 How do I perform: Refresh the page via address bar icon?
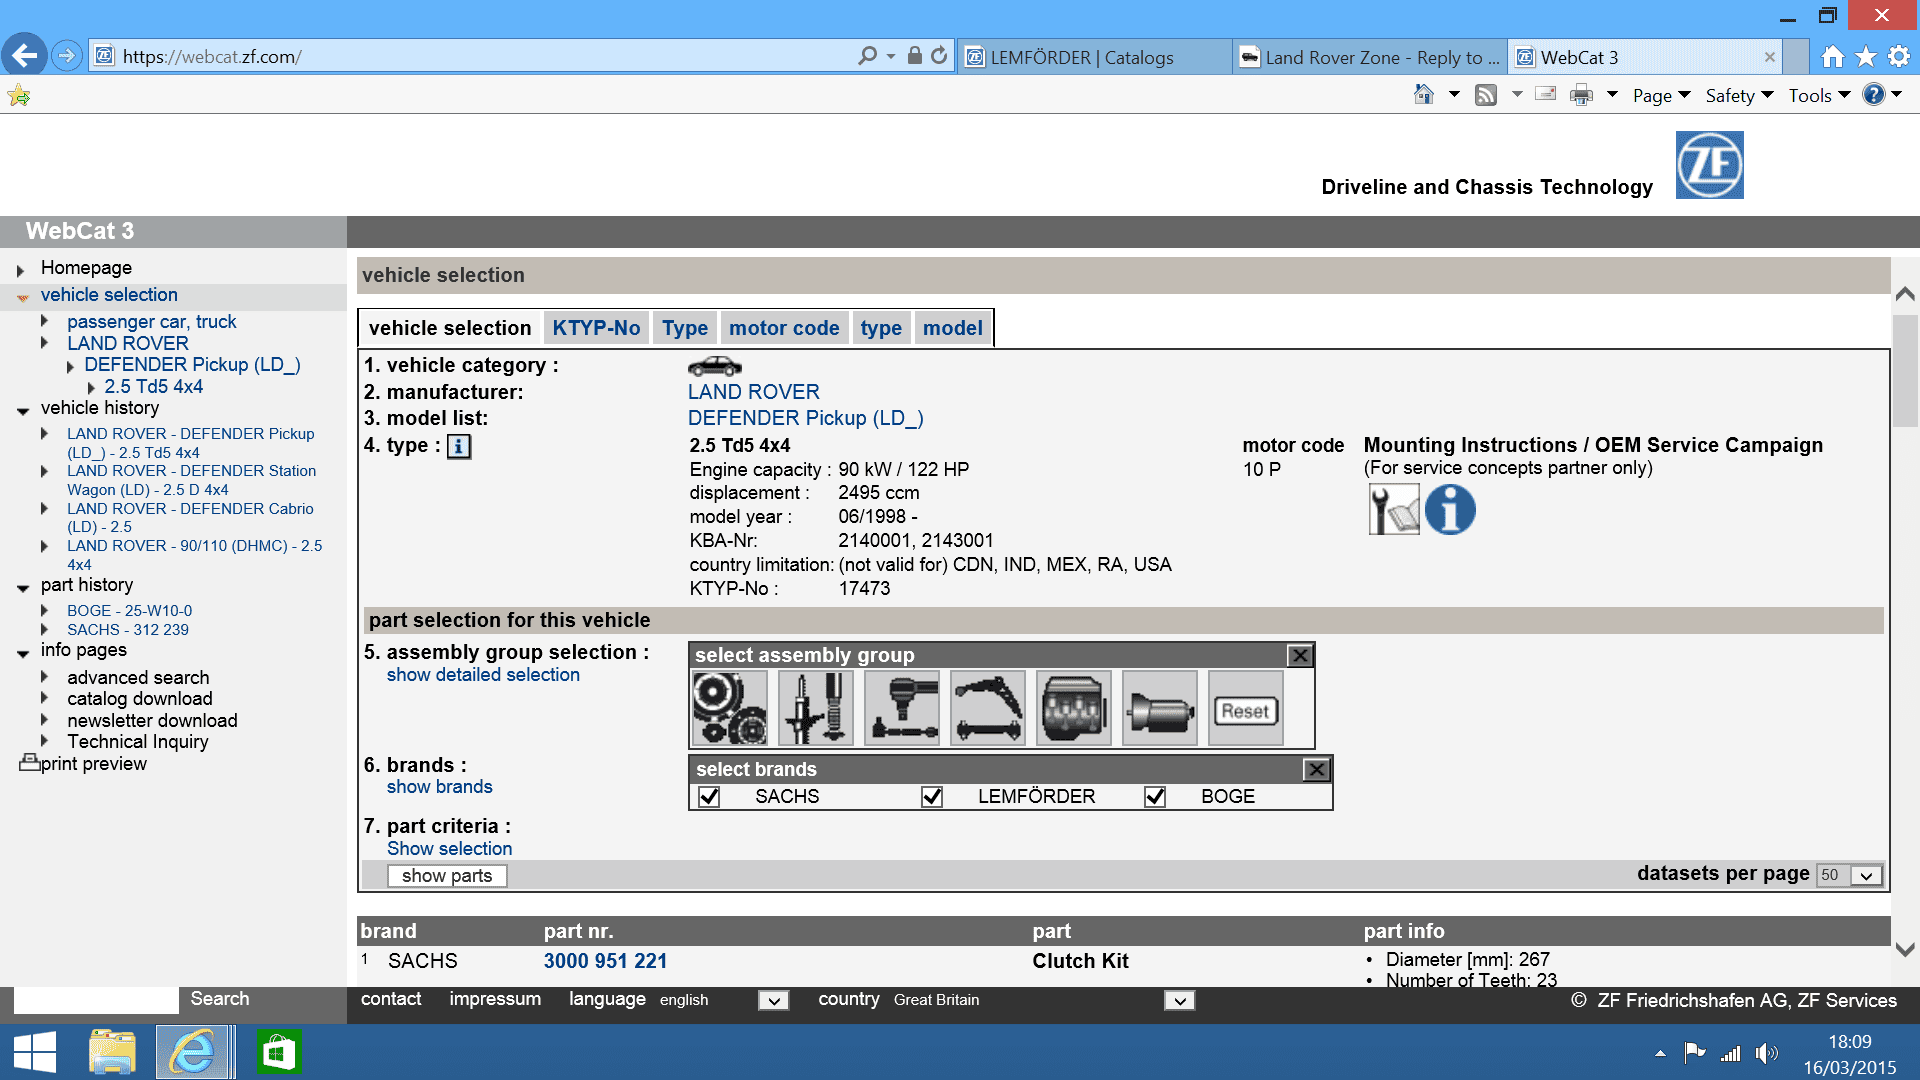(x=939, y=56)
